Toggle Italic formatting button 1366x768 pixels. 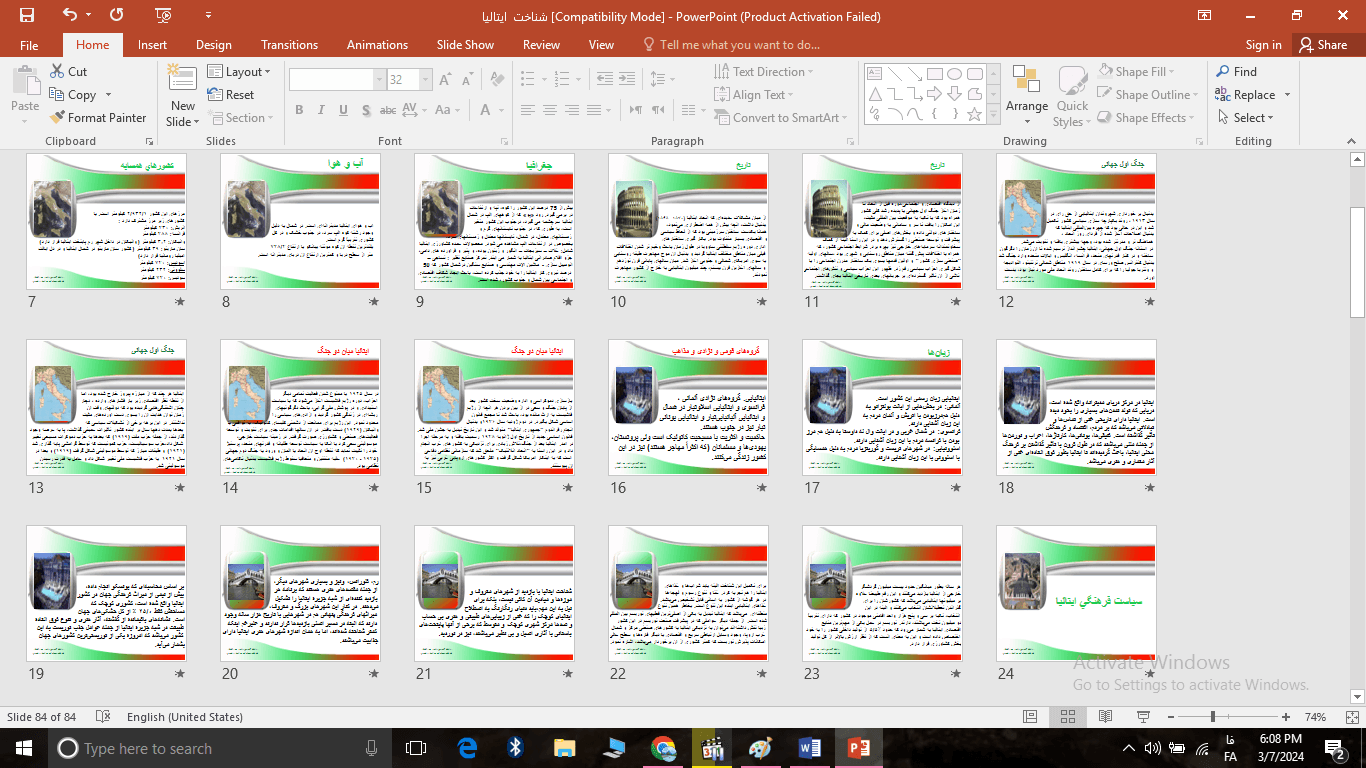click(322, 110)
